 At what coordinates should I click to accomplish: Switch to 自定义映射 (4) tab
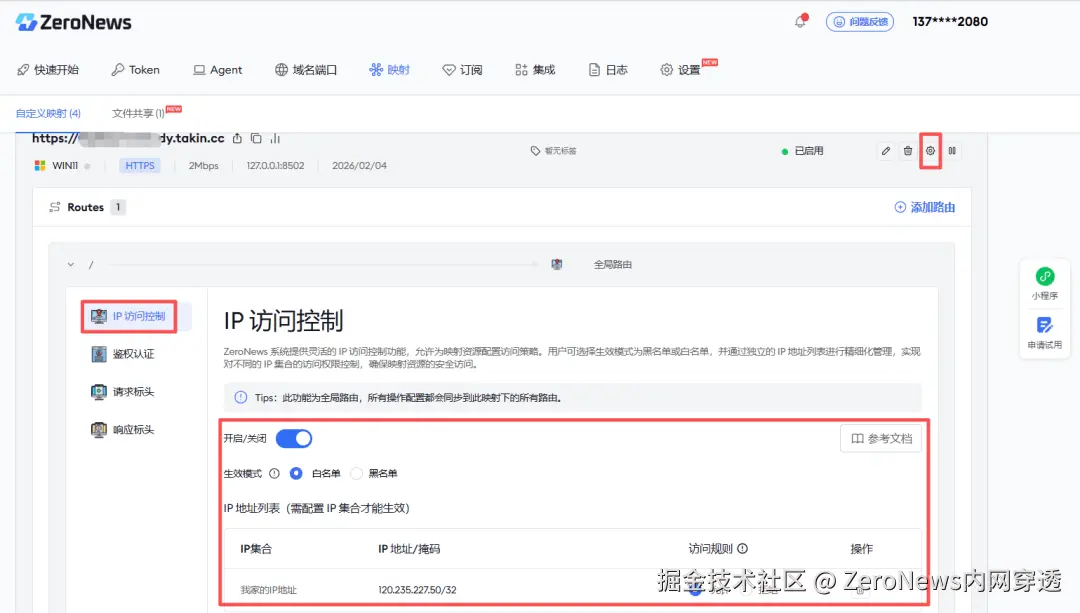48,113
